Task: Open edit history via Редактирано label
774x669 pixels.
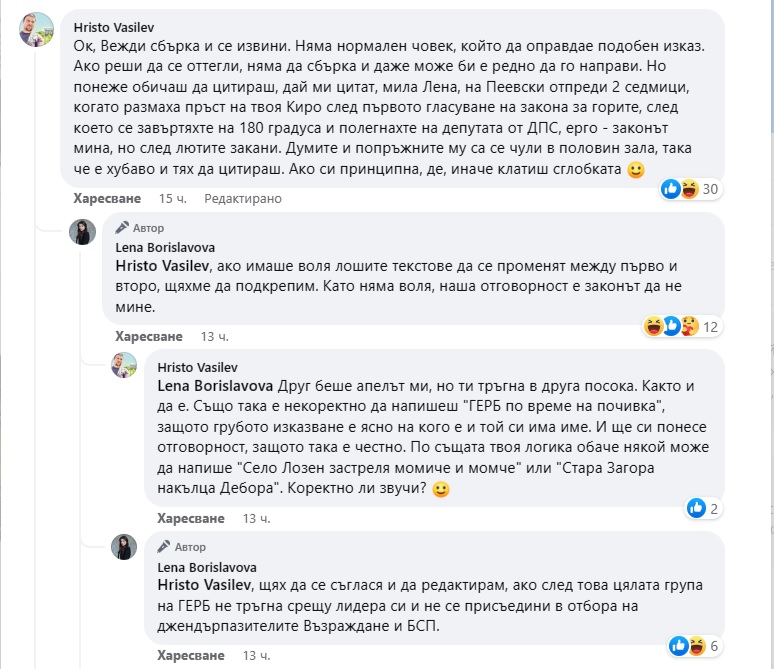Action: 243,199
